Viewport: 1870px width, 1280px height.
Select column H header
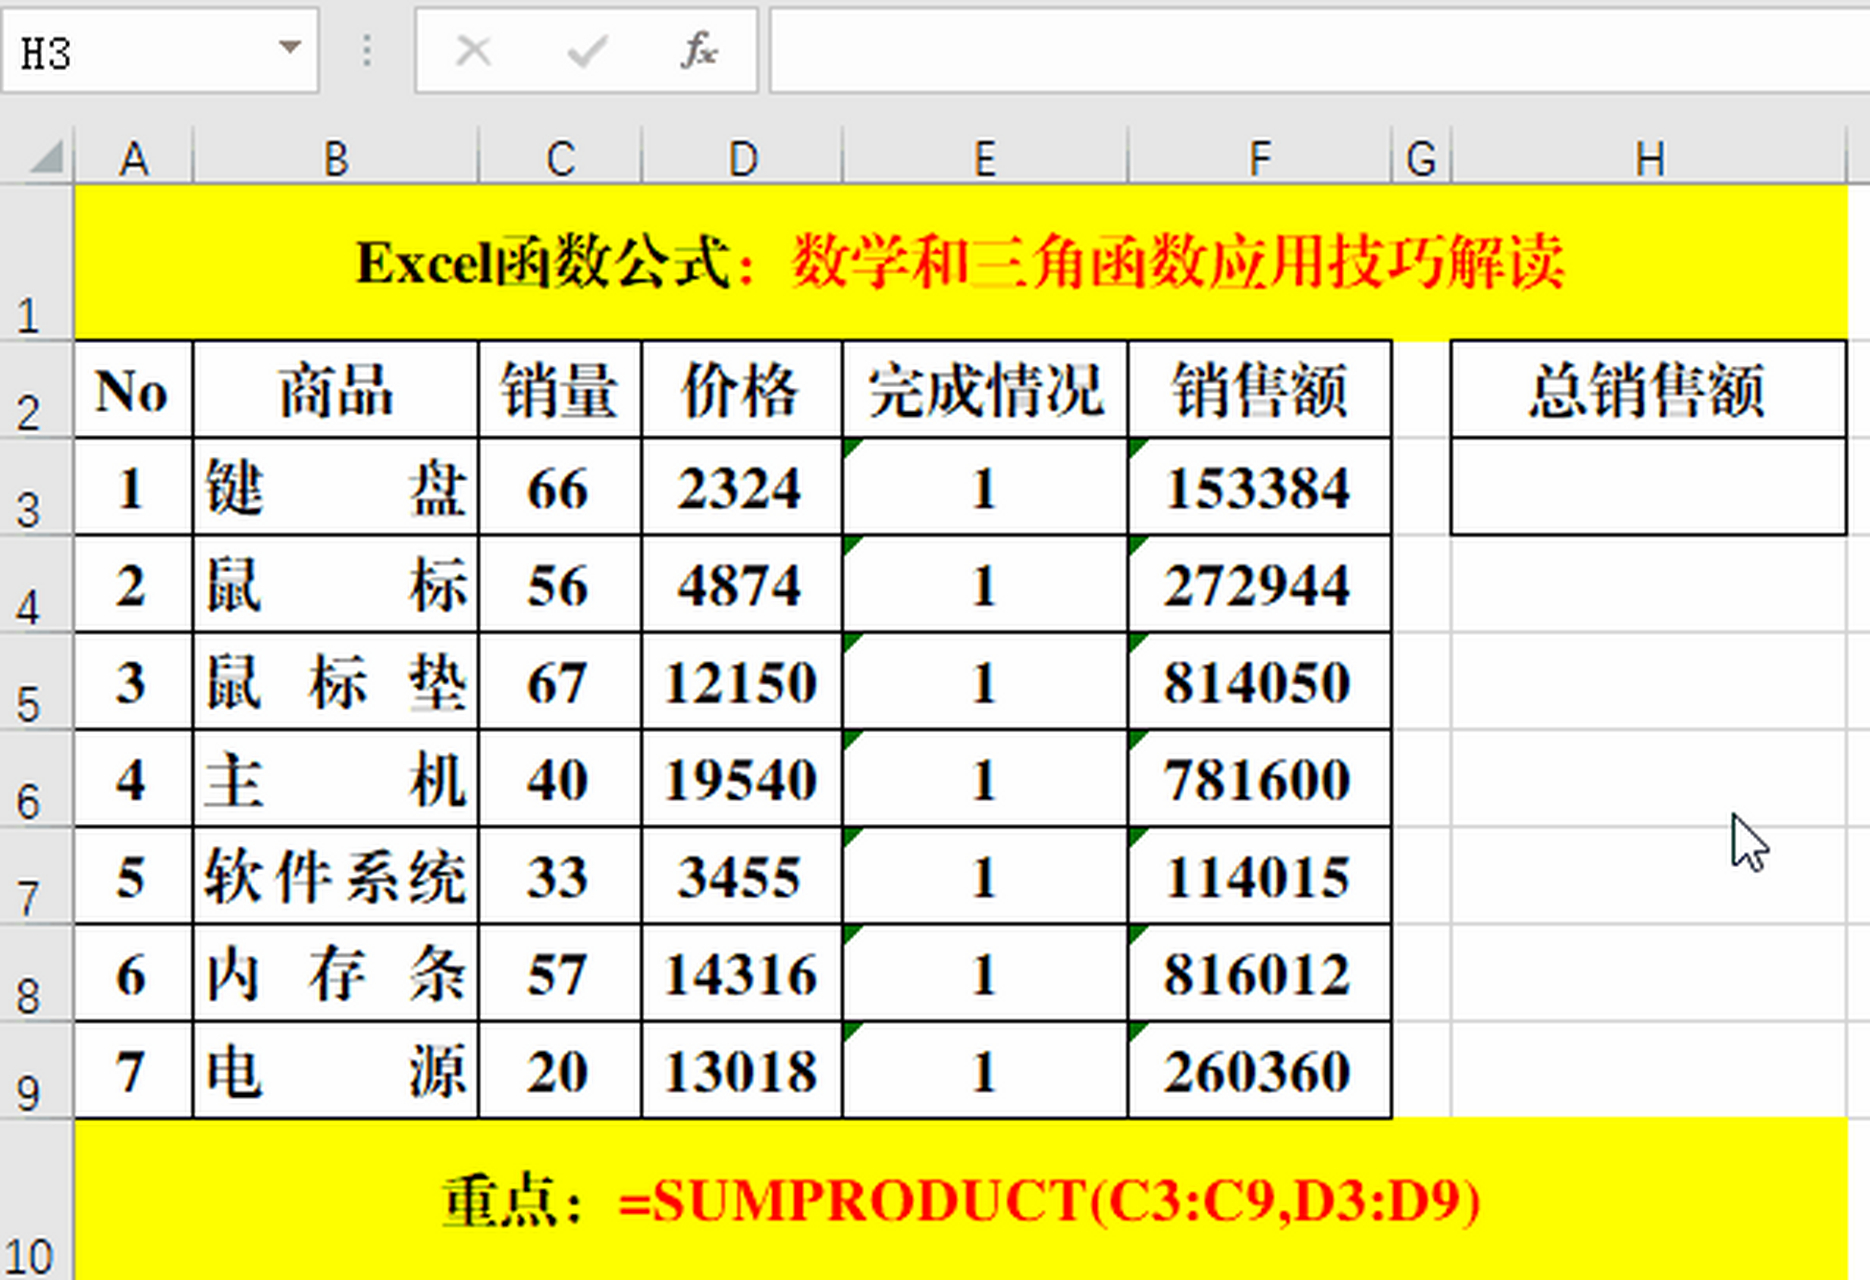pos(1648,158)
